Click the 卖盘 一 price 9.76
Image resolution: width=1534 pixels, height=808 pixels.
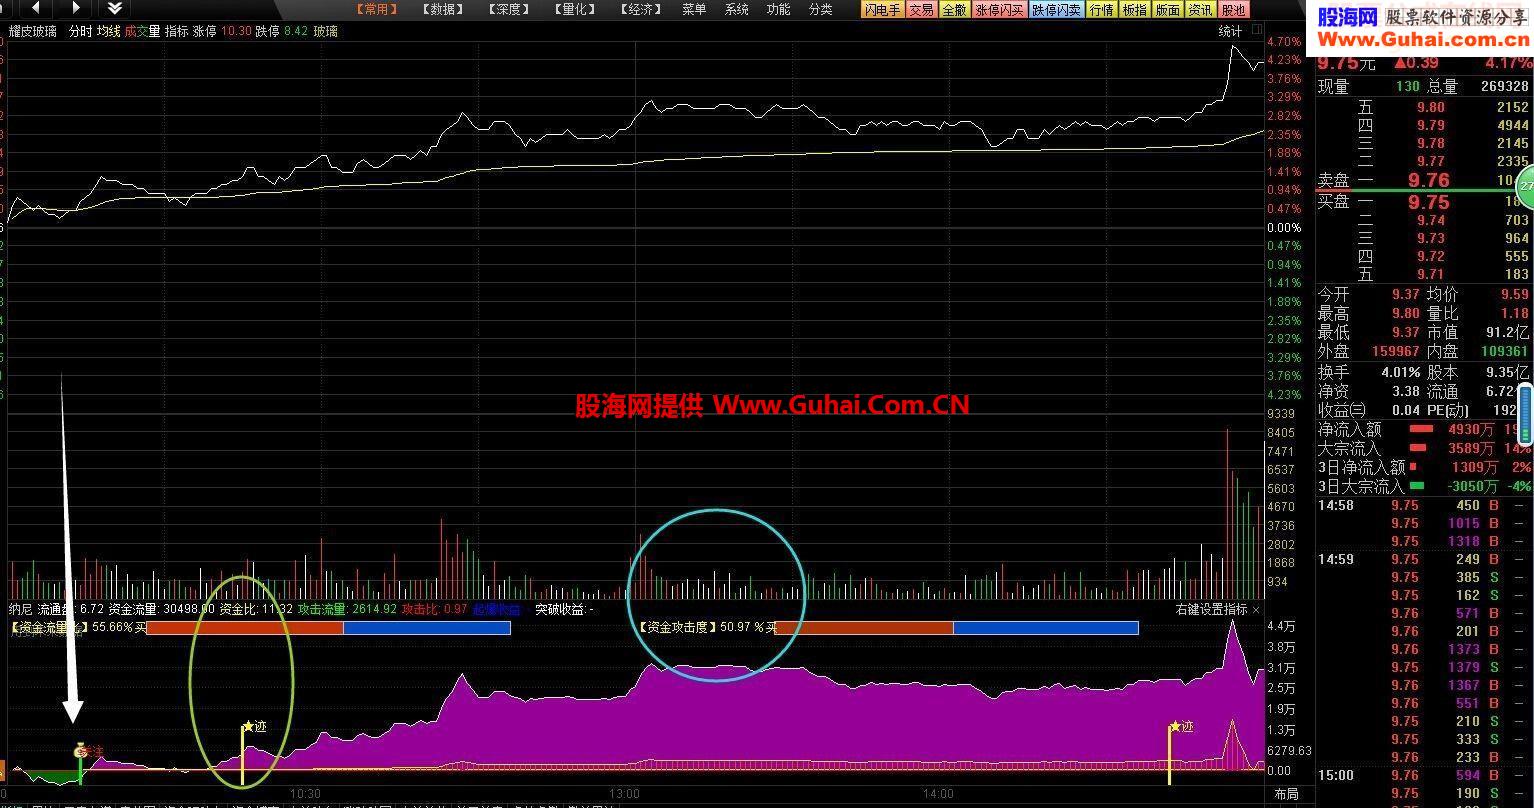(x=1428, y=180)
